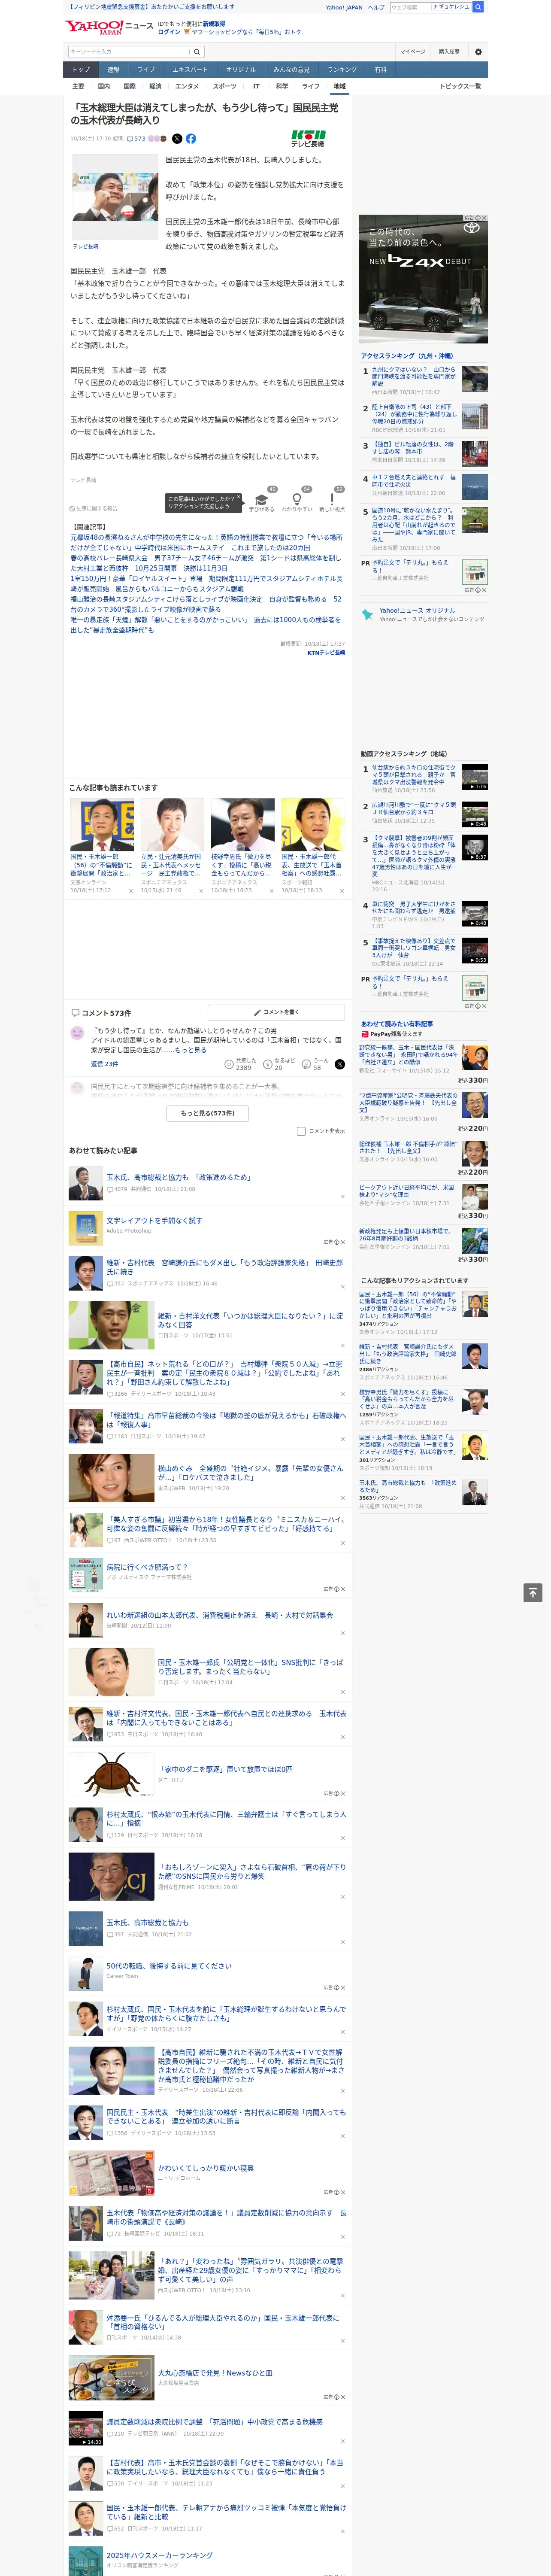Close the リアクションで支援しよう tooltip
The width and height of the screenshot is (551, 2576).
point(238,498)
